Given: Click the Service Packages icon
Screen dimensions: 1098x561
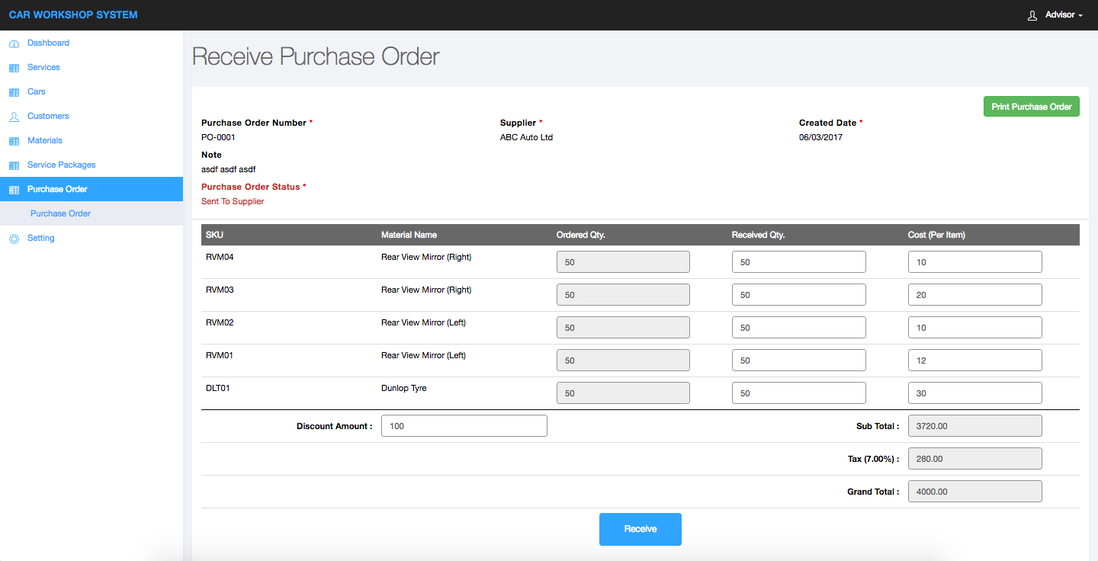Looking at the screenshot, I should click(x=14, y=165).
